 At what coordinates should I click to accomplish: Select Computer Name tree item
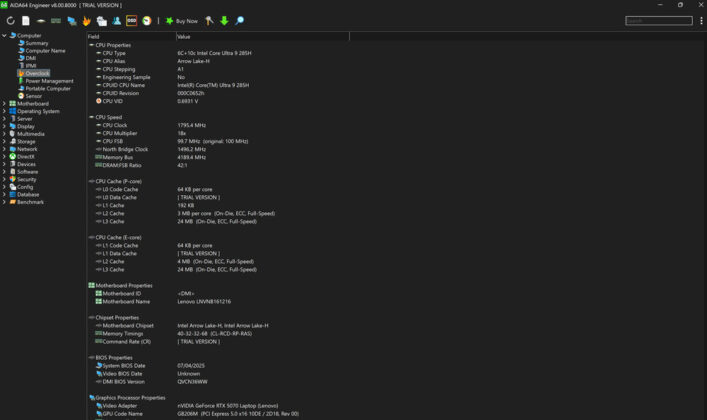point(41,51)
